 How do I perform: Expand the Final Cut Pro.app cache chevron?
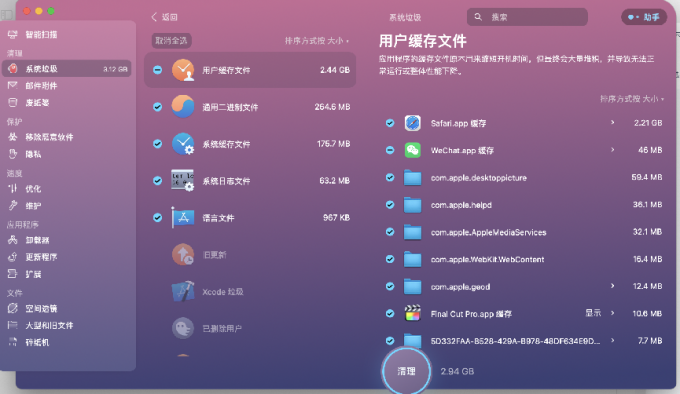pos(613,313)
